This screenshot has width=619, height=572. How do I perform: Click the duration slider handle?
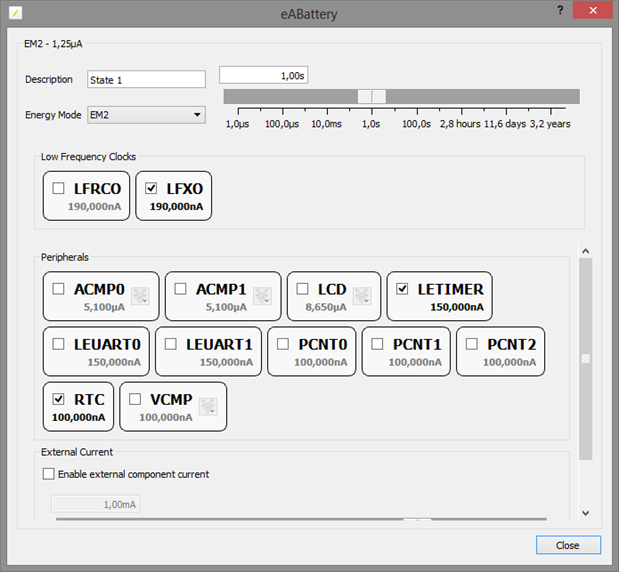tap(372, 96)
